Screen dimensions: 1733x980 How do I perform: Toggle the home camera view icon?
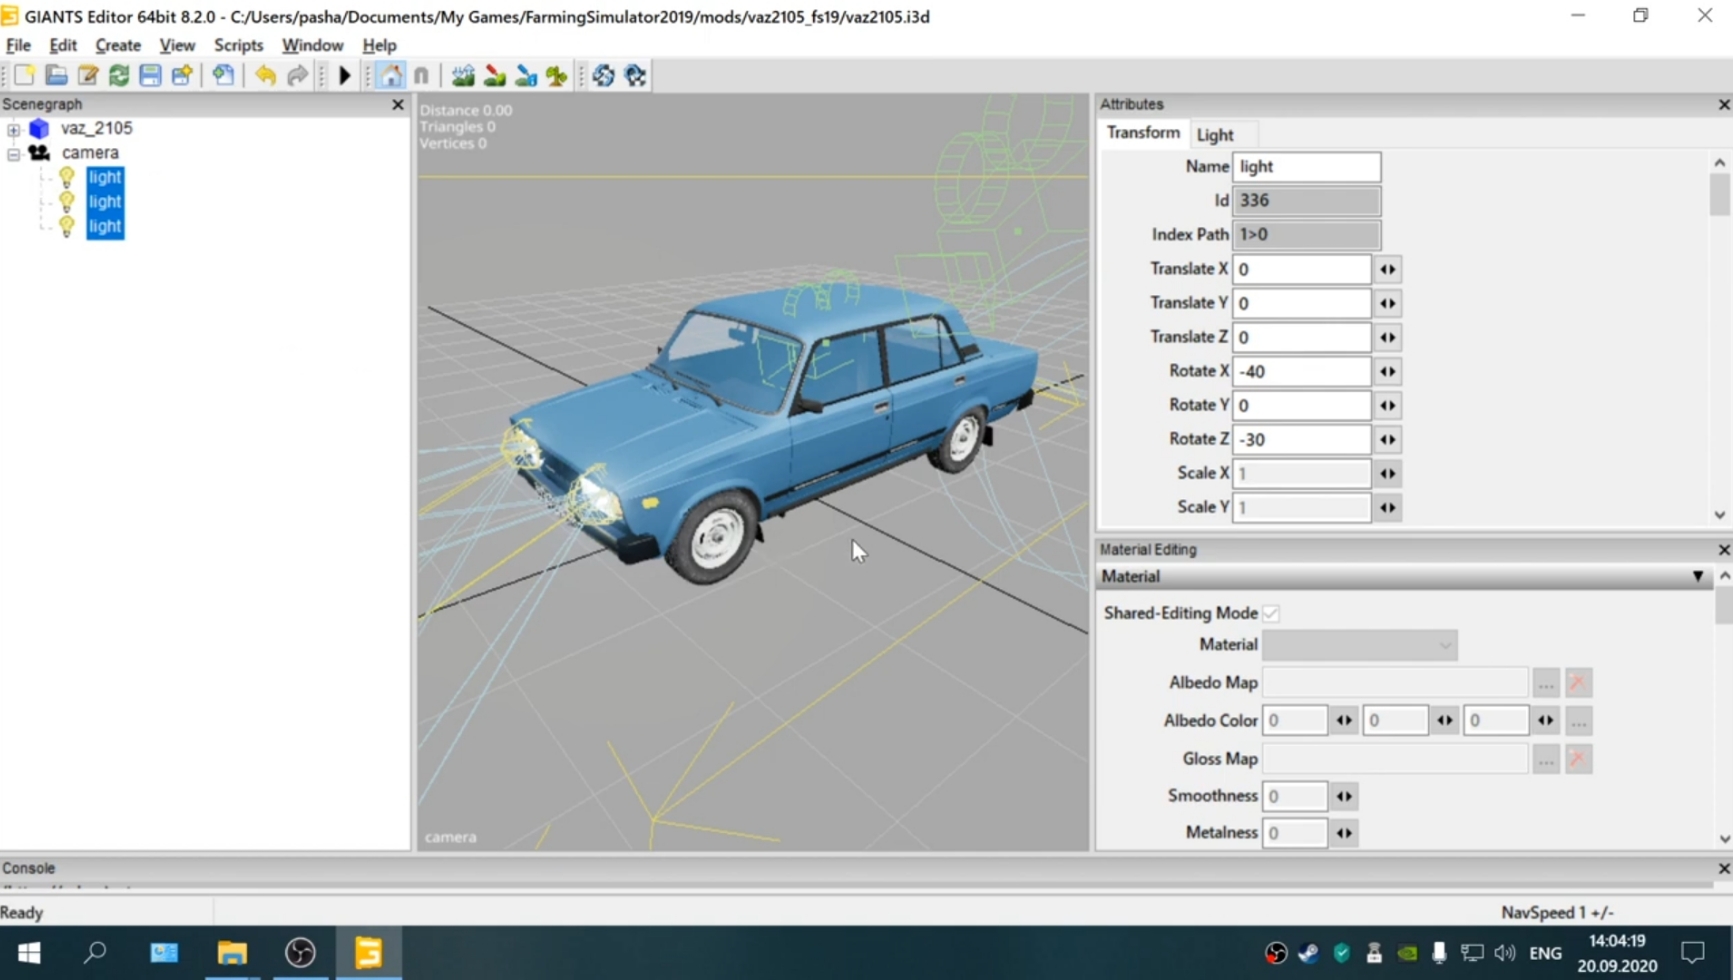click(391, 76)
